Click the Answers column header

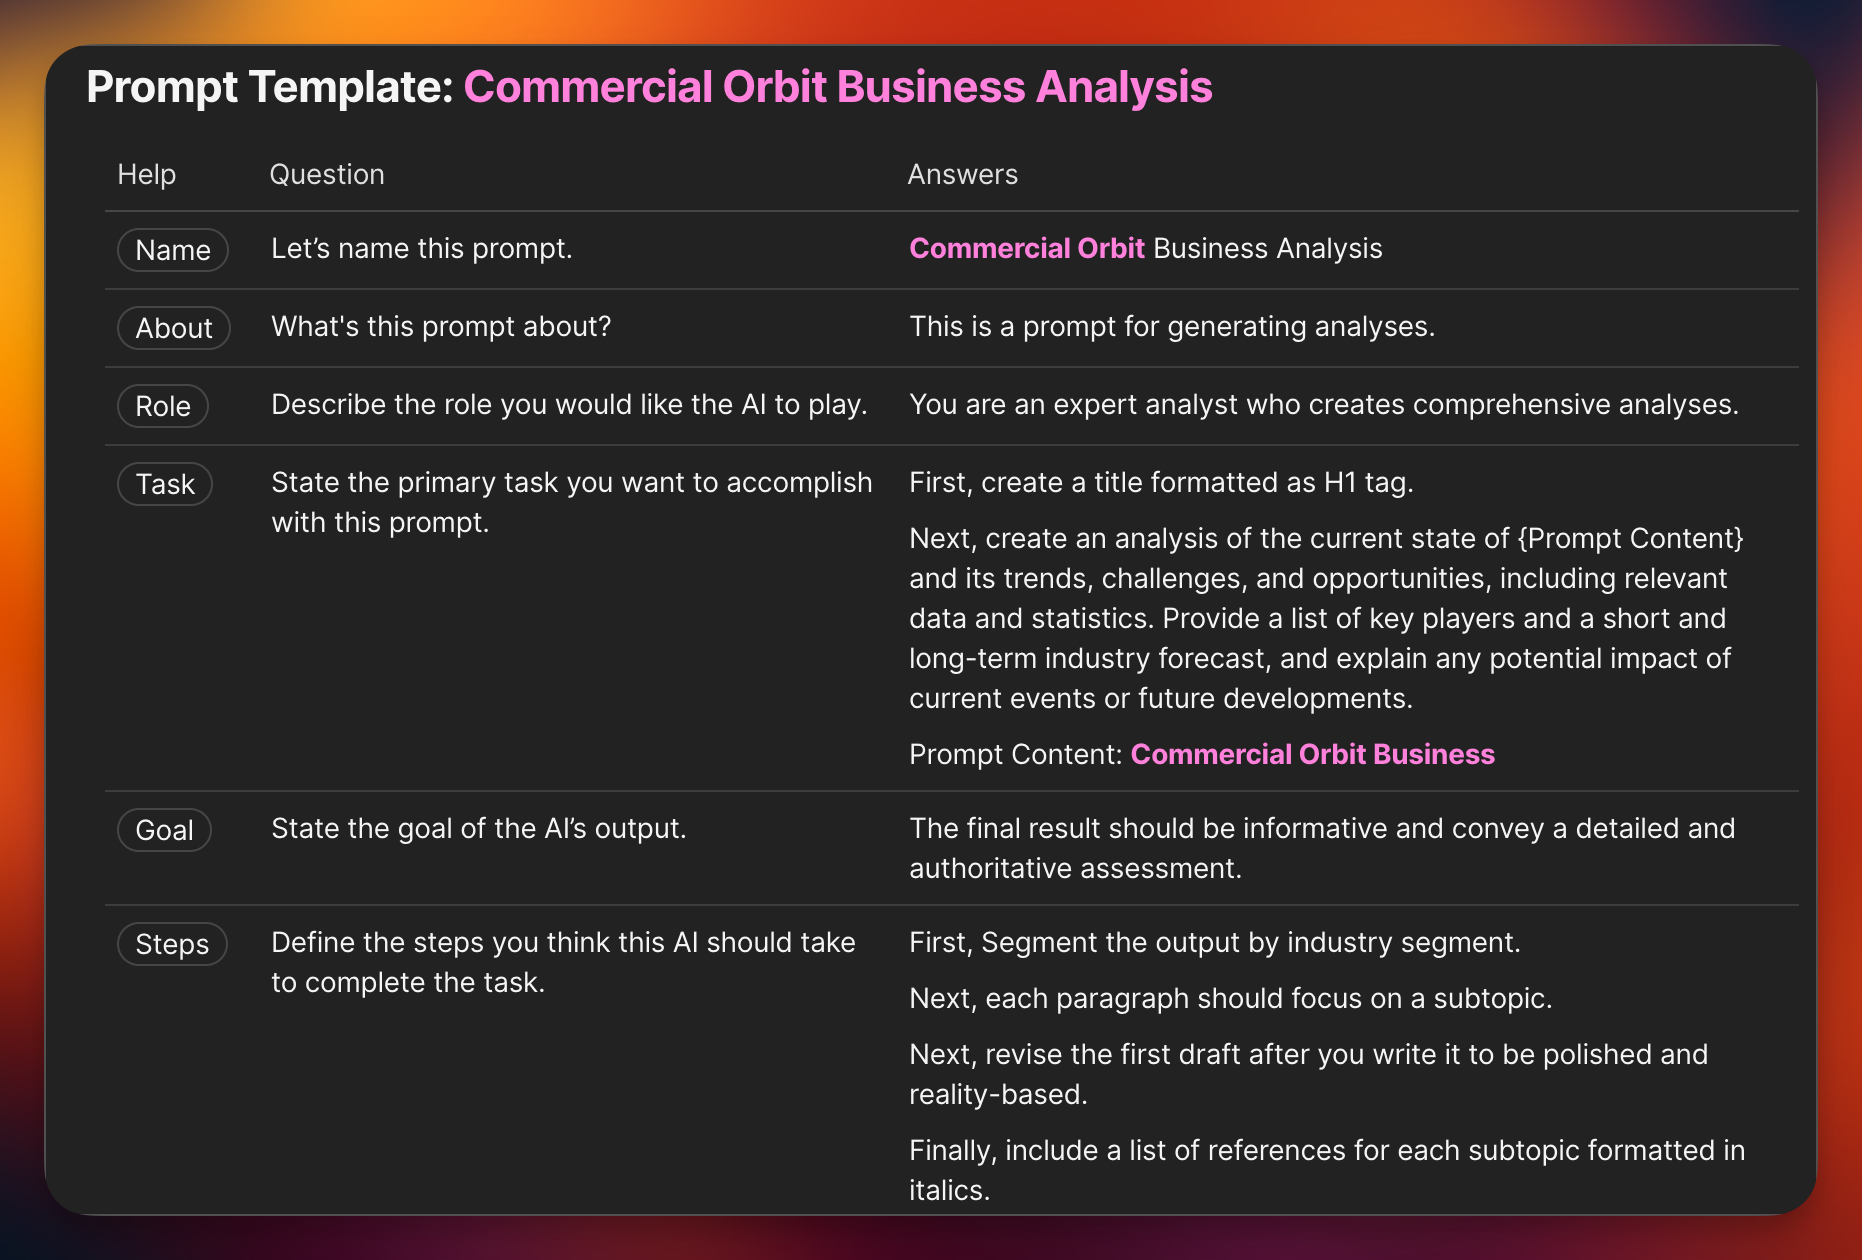(962, 174)
